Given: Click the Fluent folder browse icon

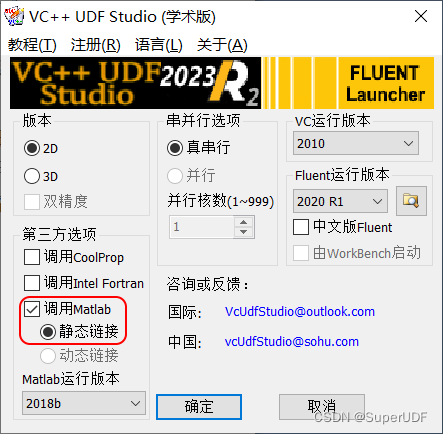Looking at the screenshot, I should (411, 201).
